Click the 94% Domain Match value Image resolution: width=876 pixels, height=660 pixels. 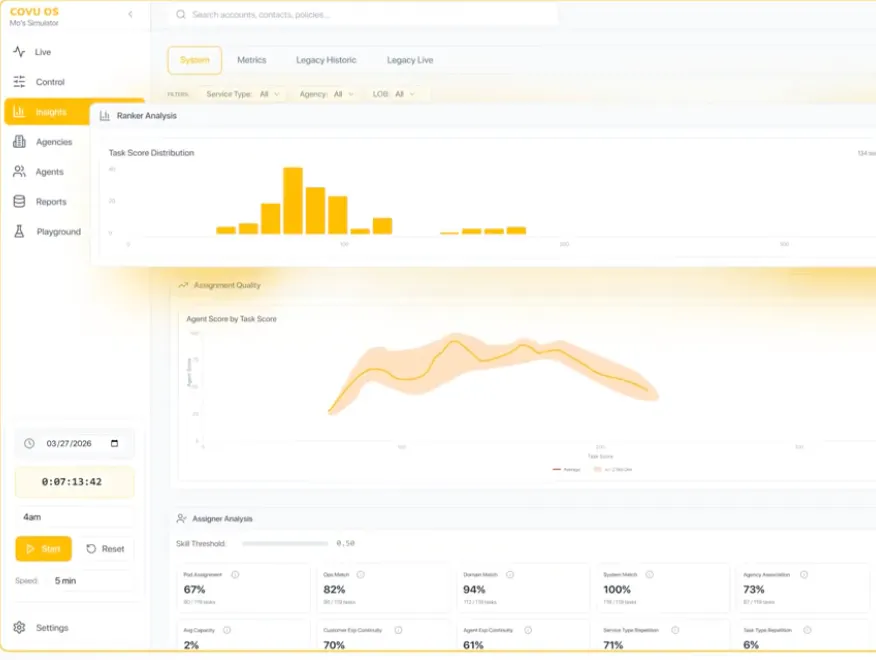(474, 590)
